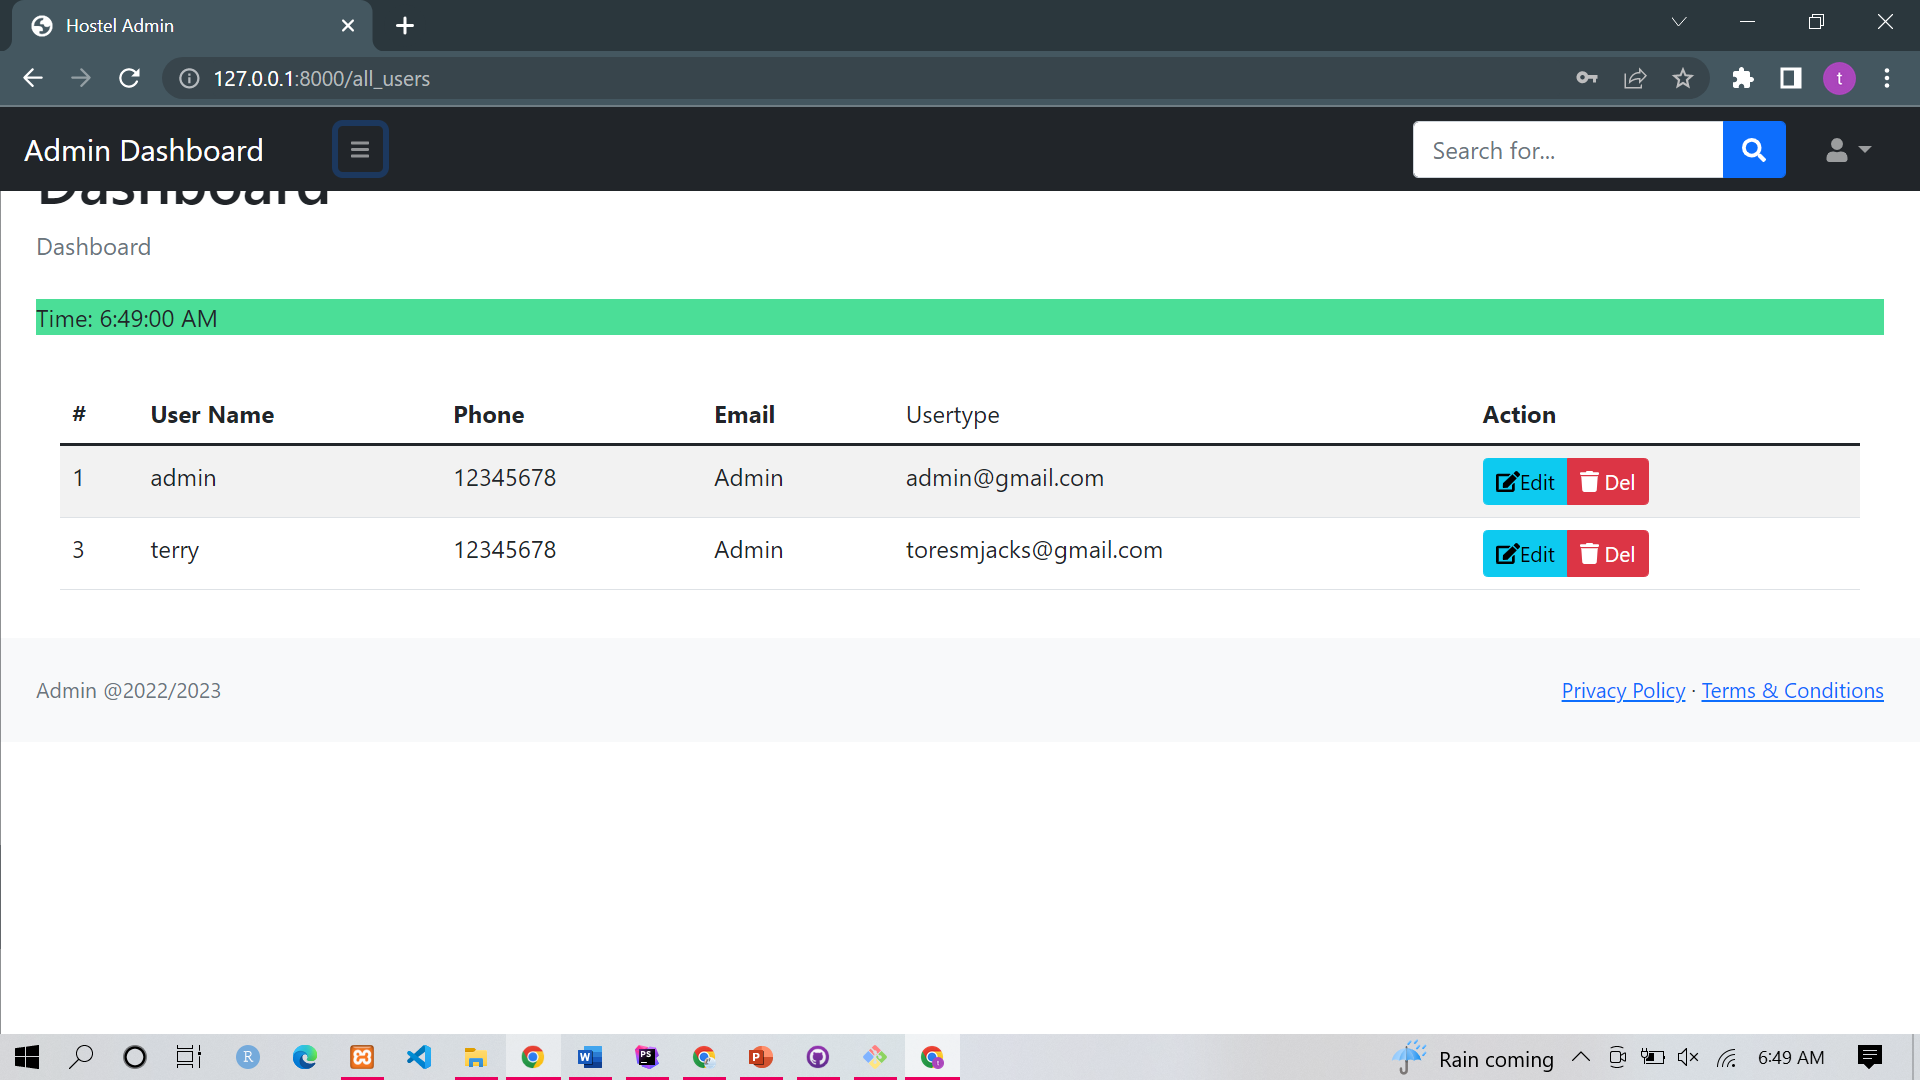Viewport: 1920px width, 1080px height.
Task: Click the share icon in the address bar
Action: point(1635,78)
